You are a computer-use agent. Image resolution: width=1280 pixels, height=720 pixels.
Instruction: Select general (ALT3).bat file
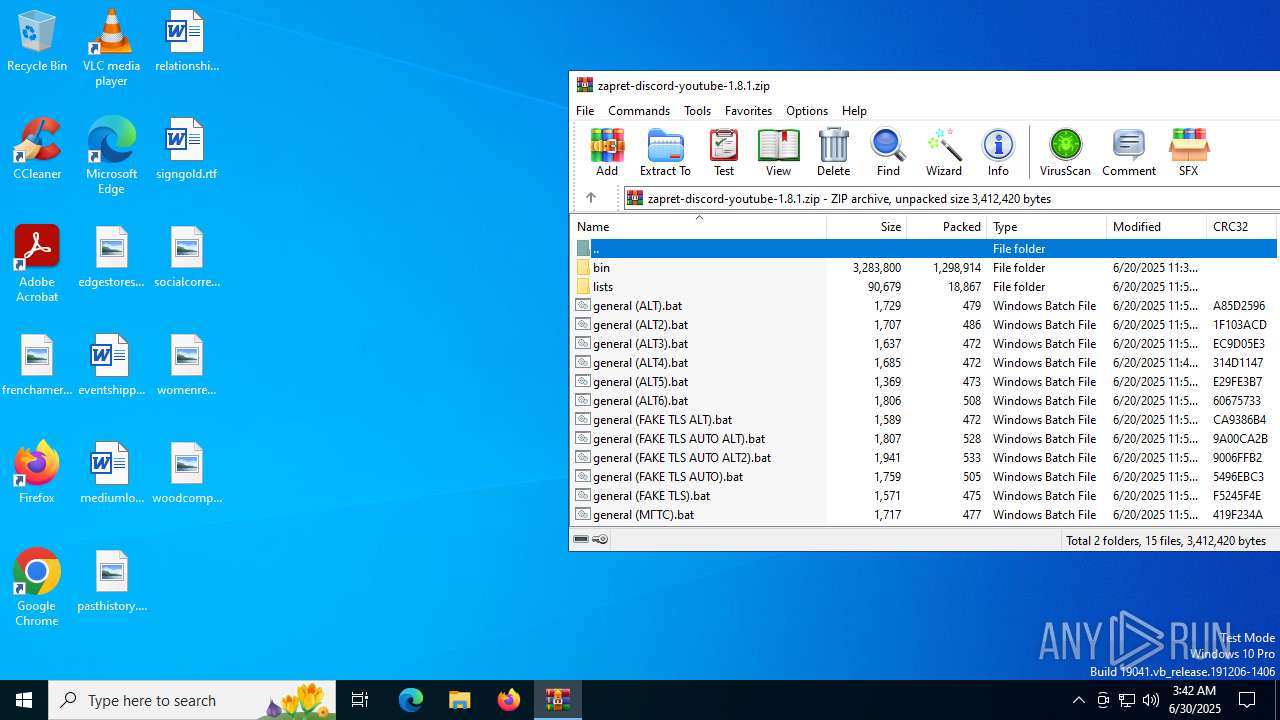point(924,344)
